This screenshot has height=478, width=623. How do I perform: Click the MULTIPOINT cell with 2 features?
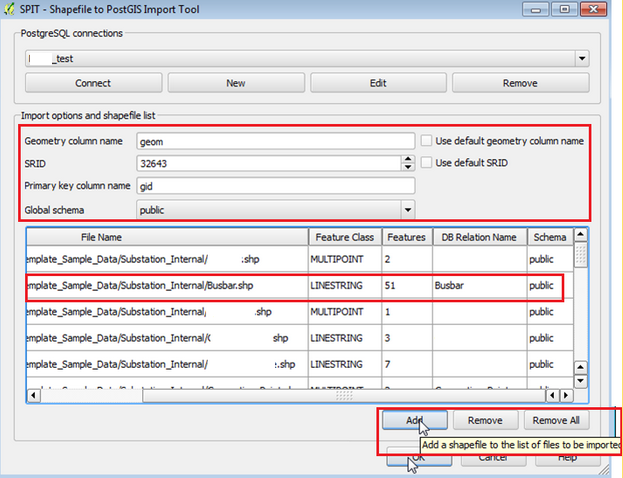pyautogui.click(x=345, y=259)
